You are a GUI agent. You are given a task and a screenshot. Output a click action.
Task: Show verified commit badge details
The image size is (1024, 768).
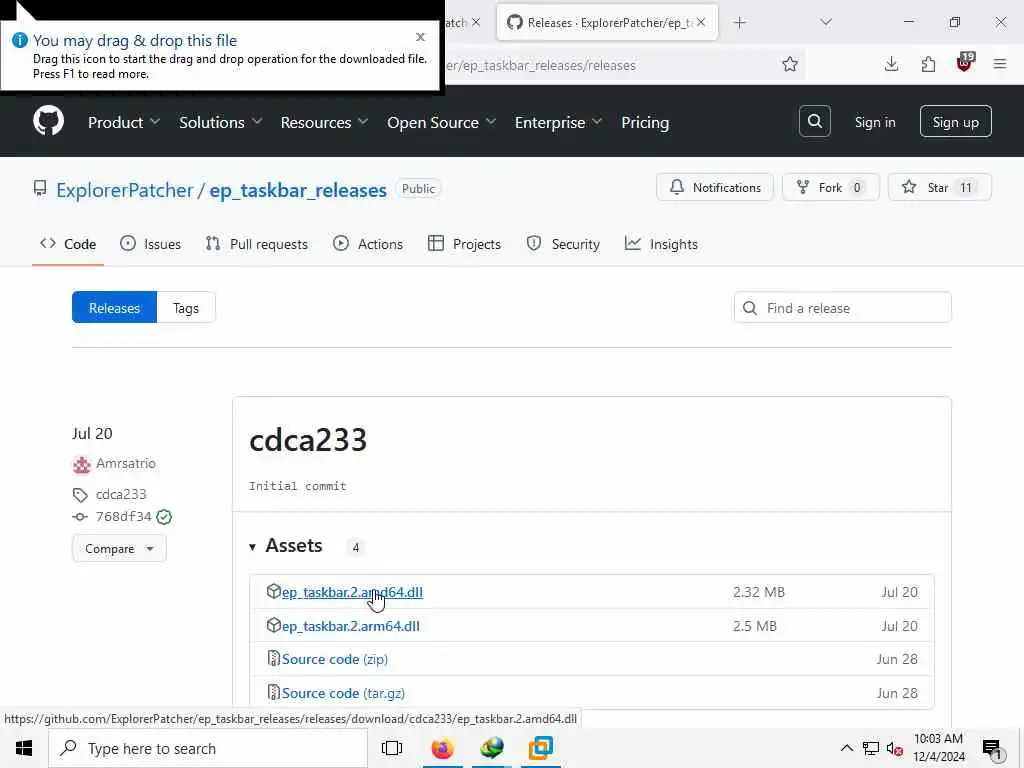pos(165,517)
